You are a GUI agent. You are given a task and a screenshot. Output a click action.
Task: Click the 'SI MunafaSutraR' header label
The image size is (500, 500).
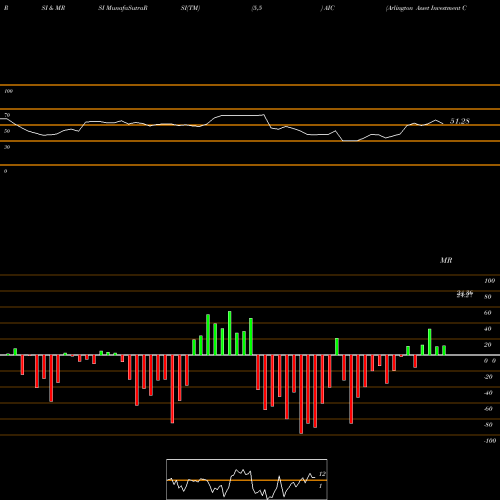tap(123, 8)
